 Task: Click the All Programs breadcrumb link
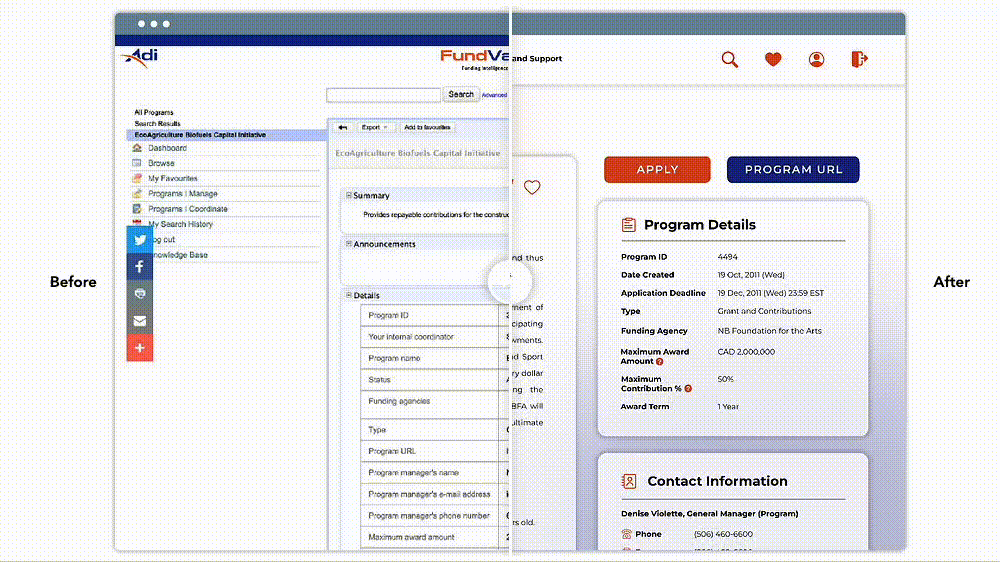pos(154,112)
